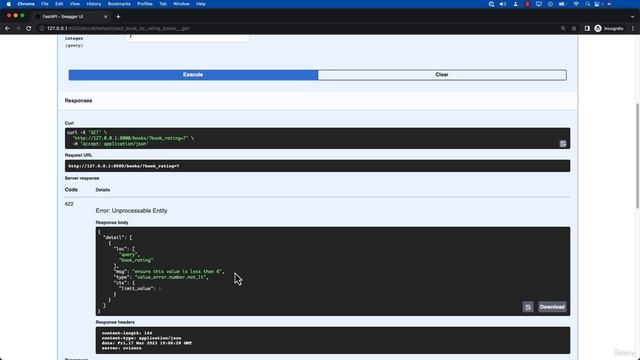Click the 'Responses' section heading

[78, 100]
